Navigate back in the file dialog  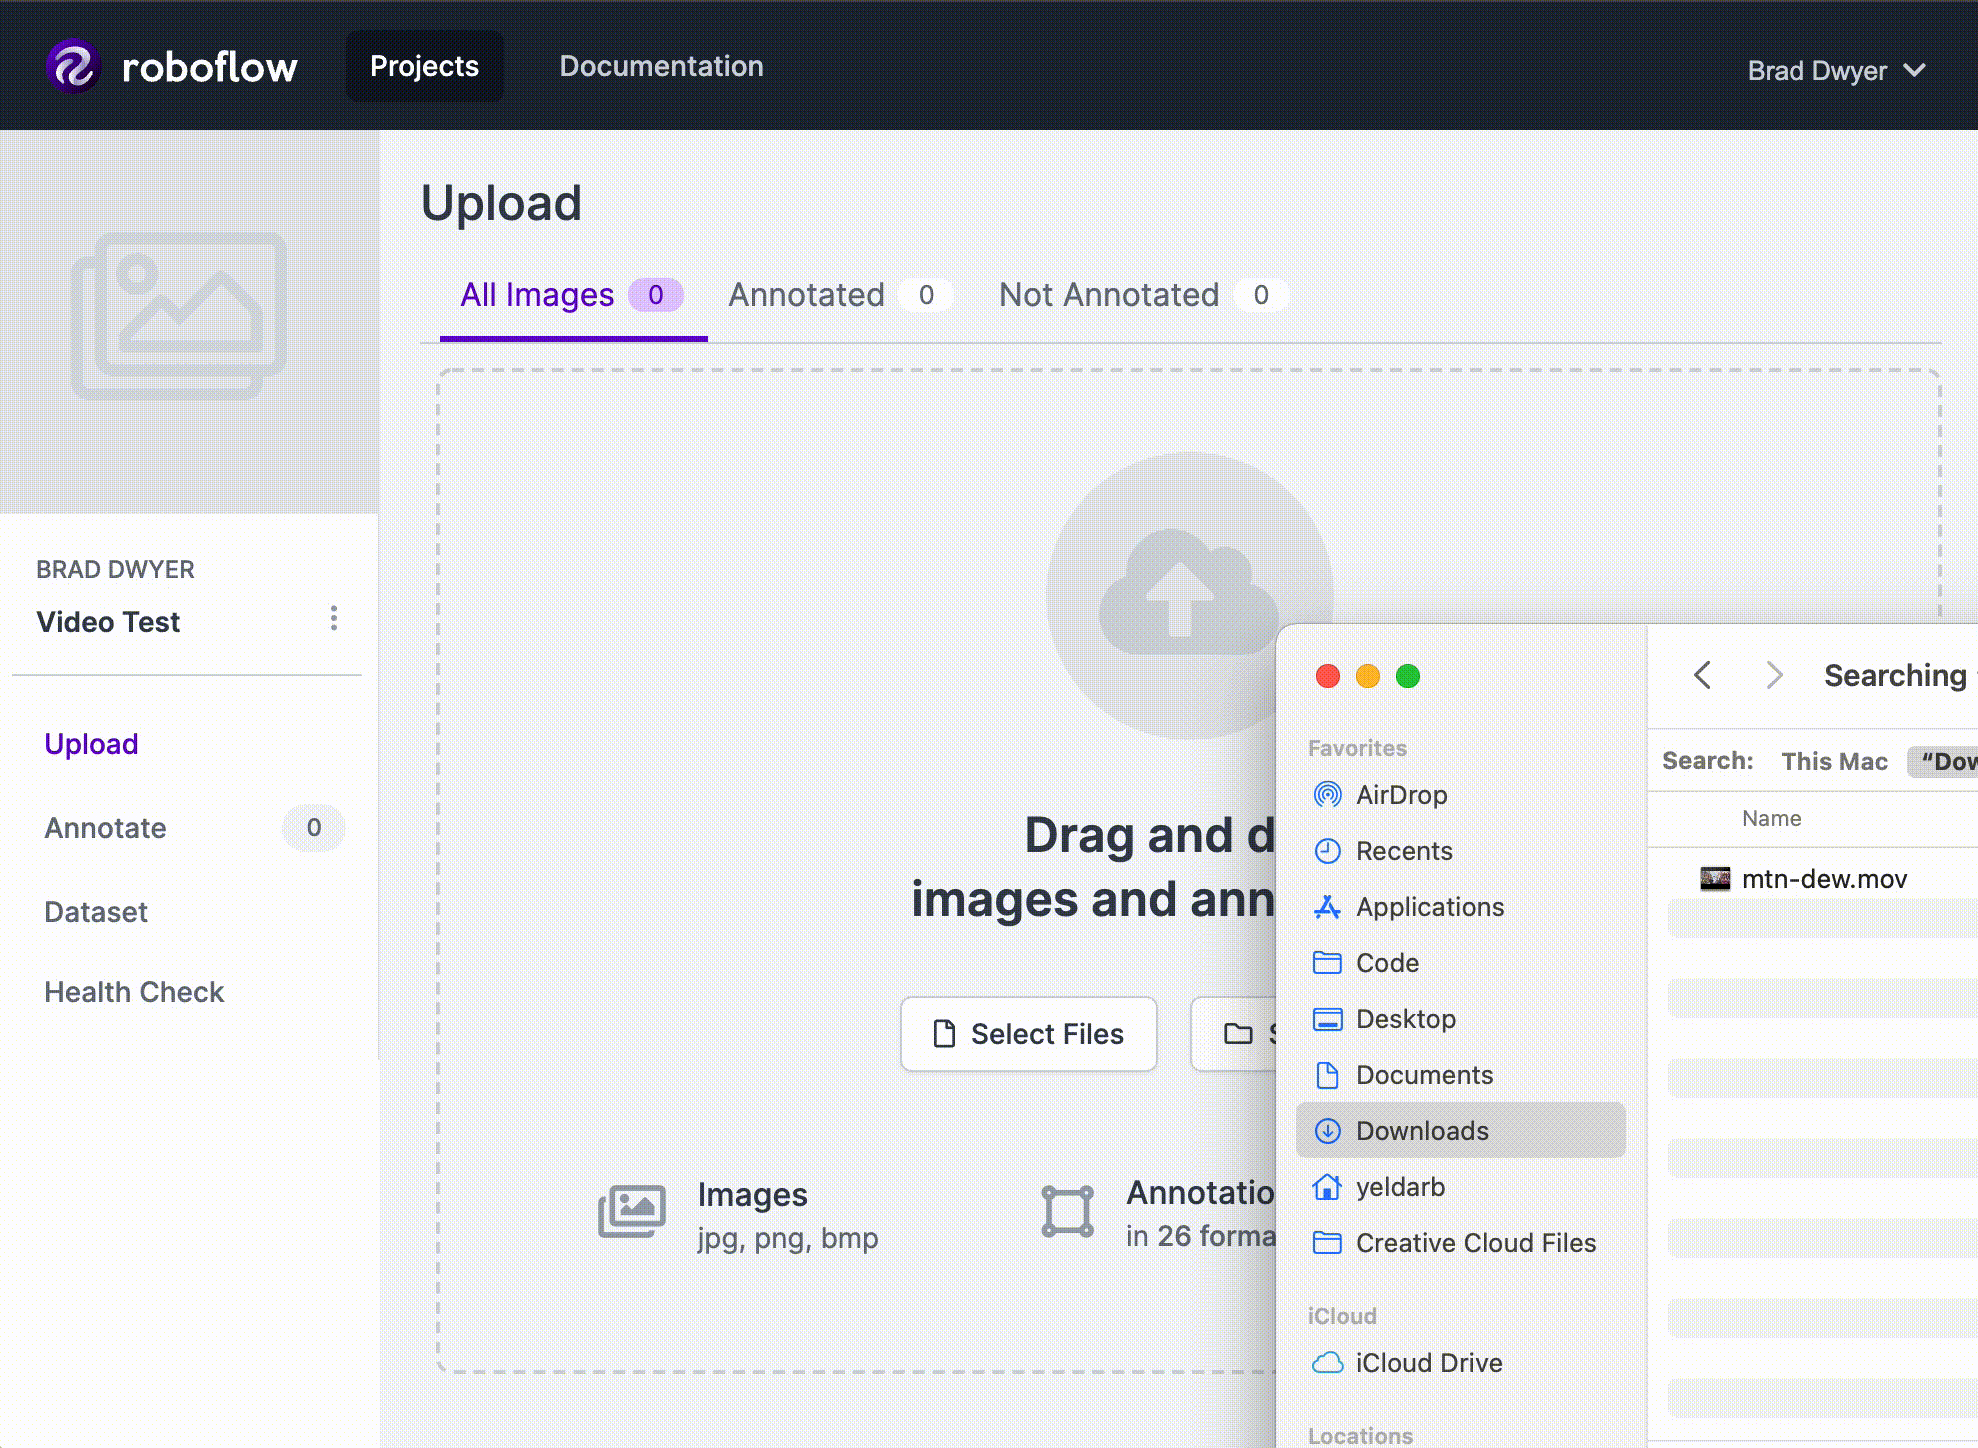[1703, 675]
